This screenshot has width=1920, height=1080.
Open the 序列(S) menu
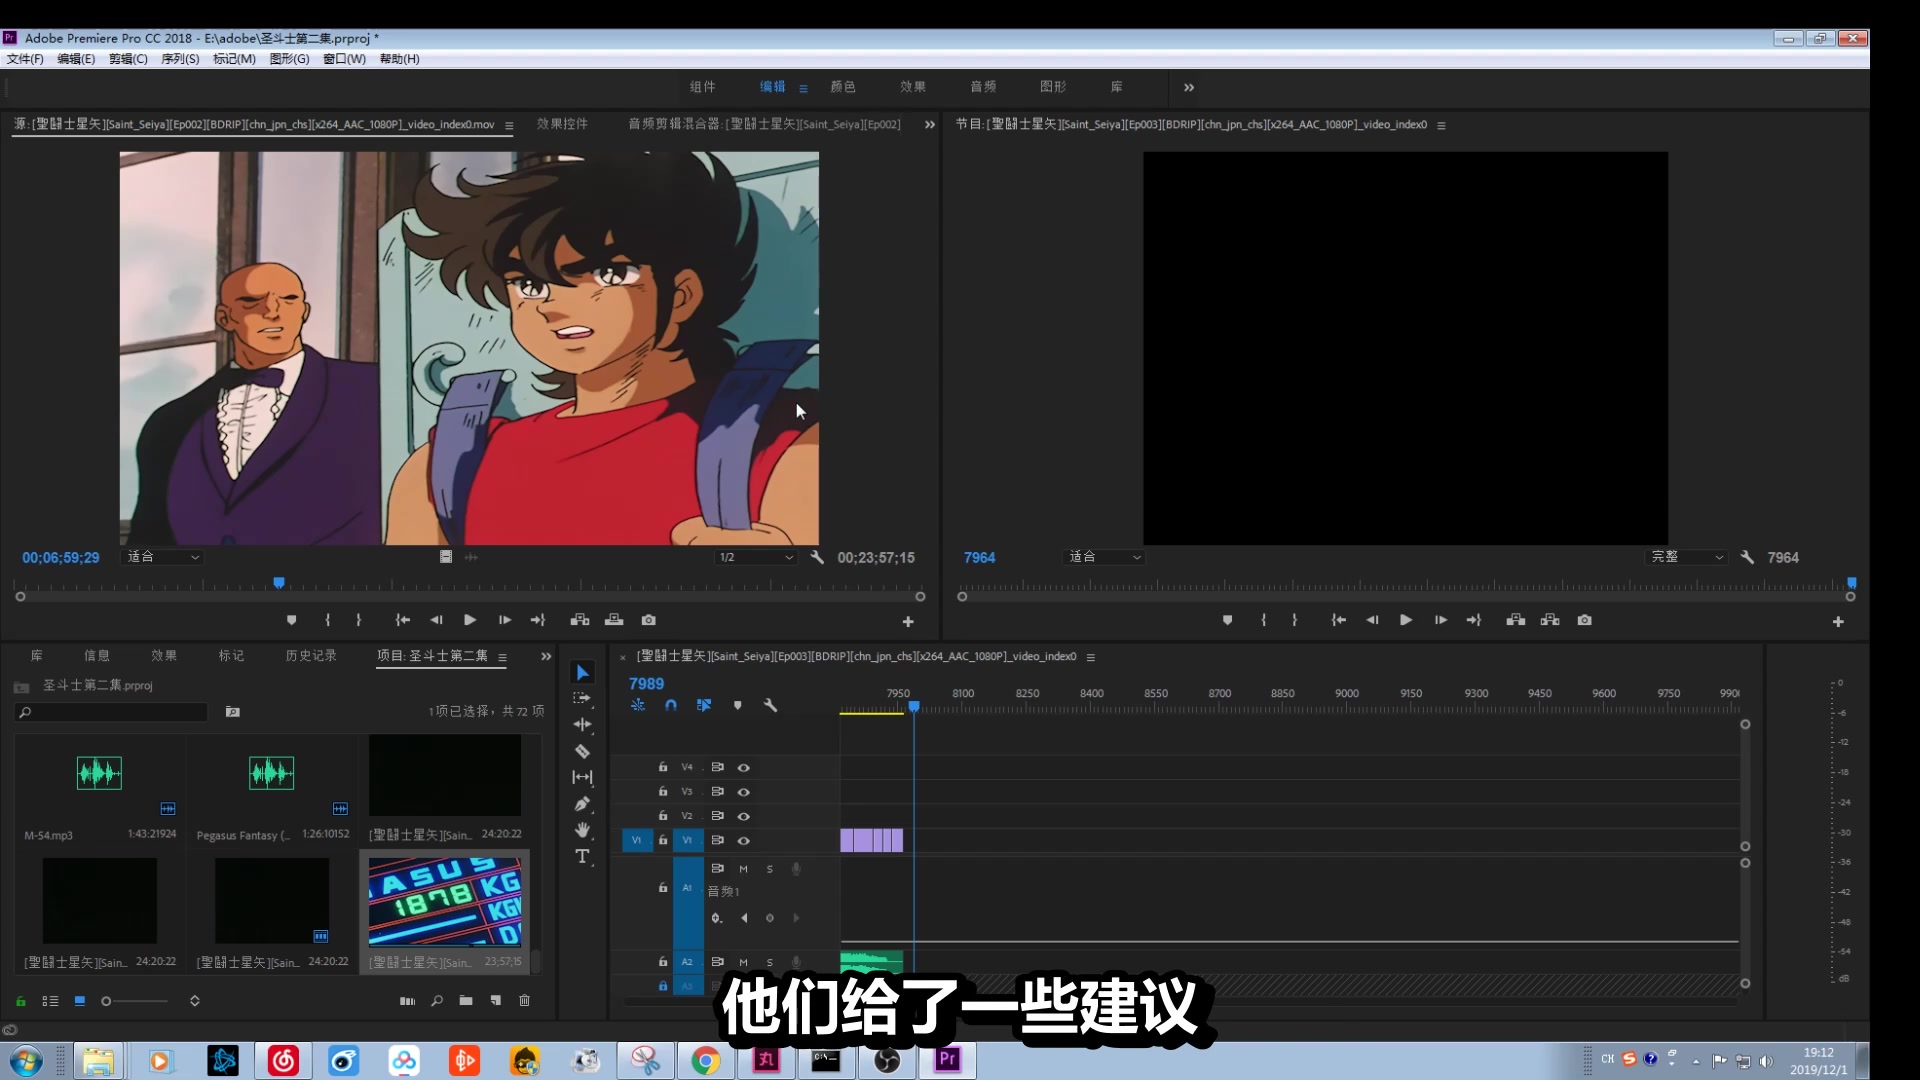pos(180,59)
